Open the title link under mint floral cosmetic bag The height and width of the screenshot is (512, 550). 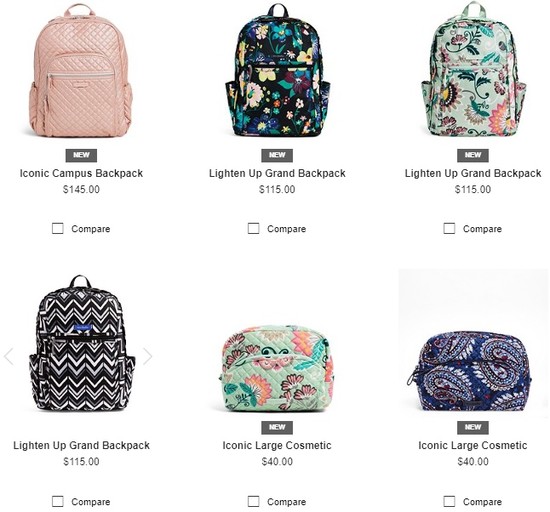[x=277, y=445]
